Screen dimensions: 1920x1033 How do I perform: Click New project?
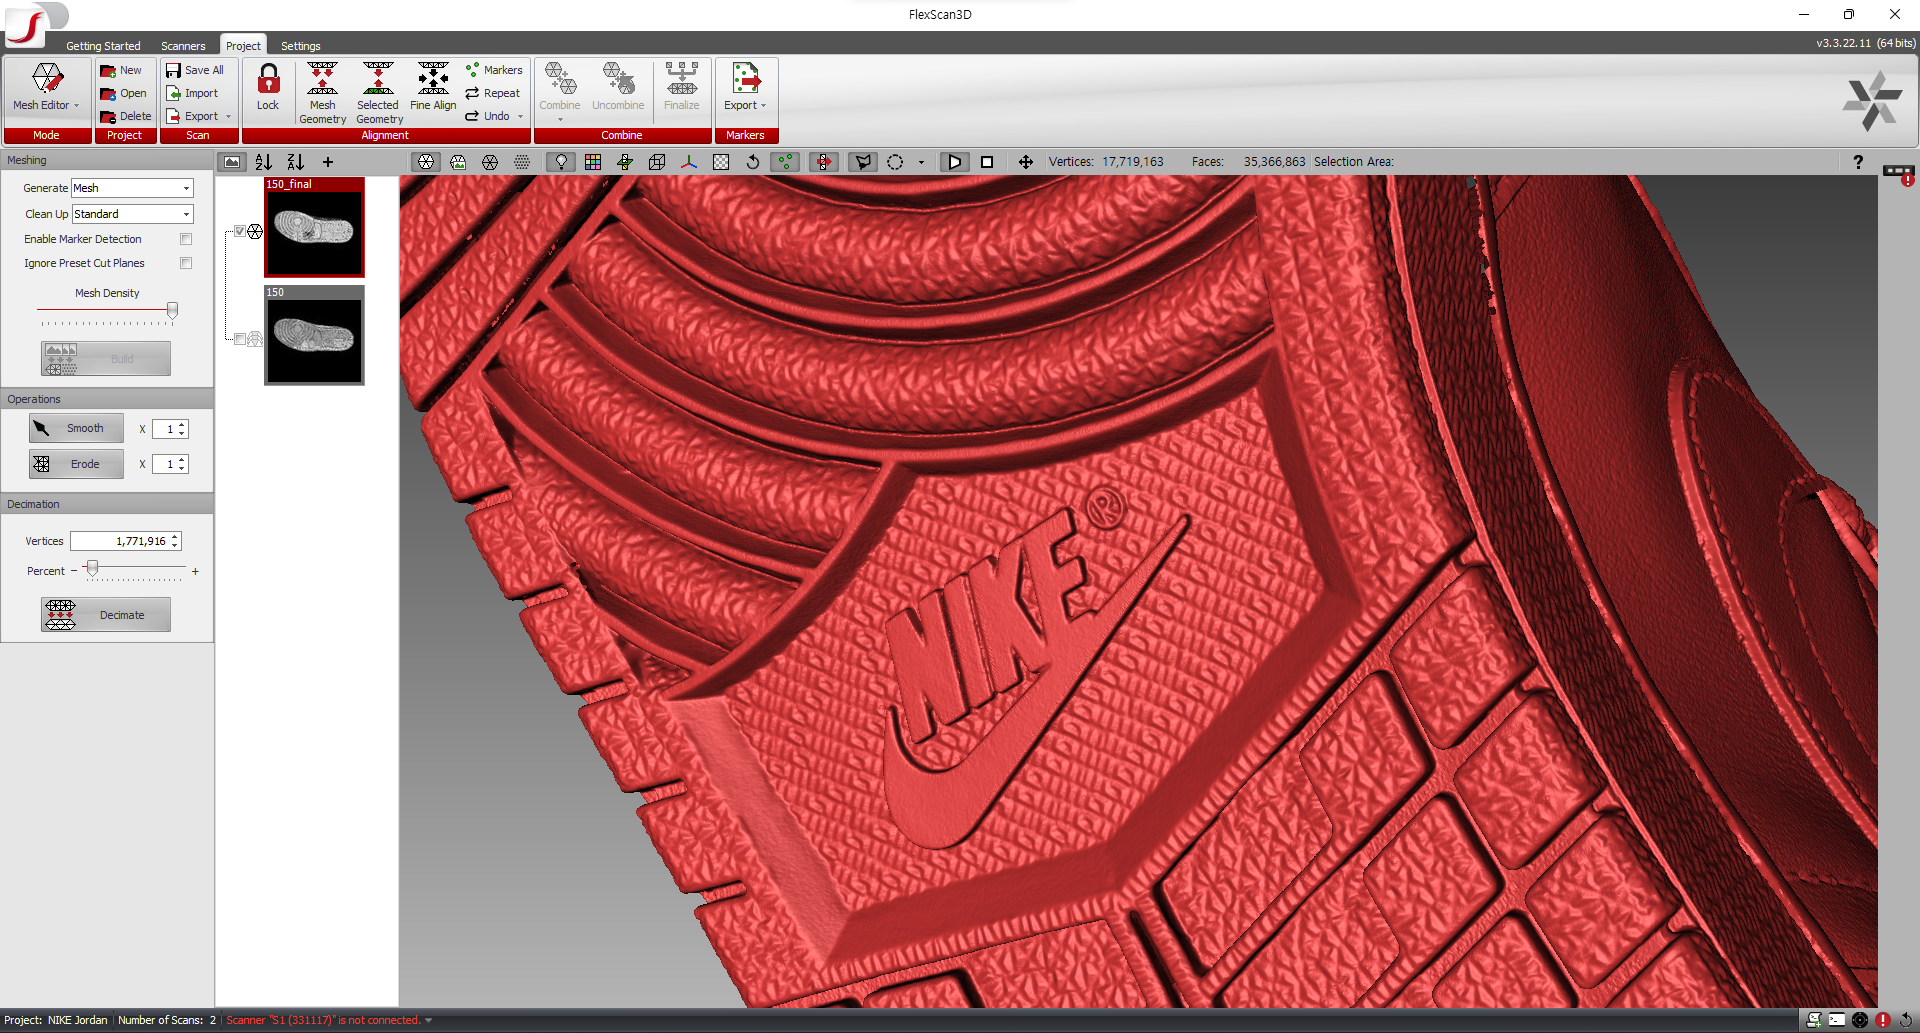121,71
